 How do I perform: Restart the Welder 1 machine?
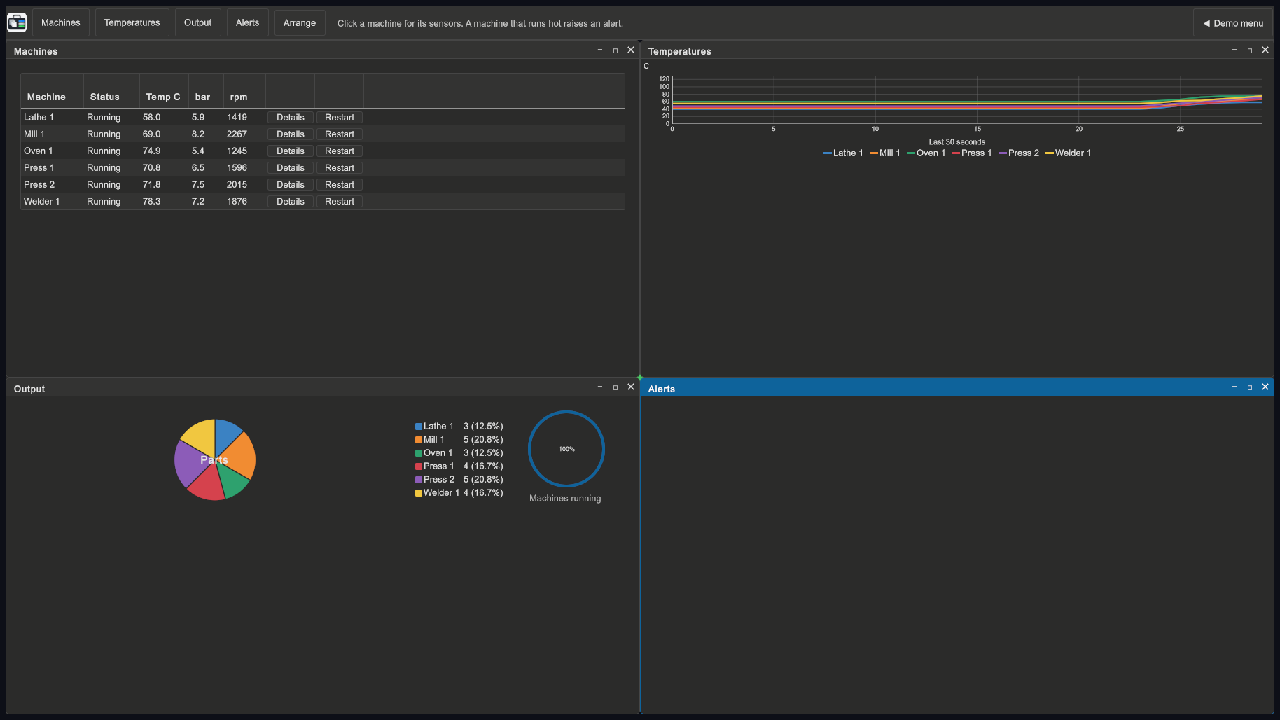[339, 202]
